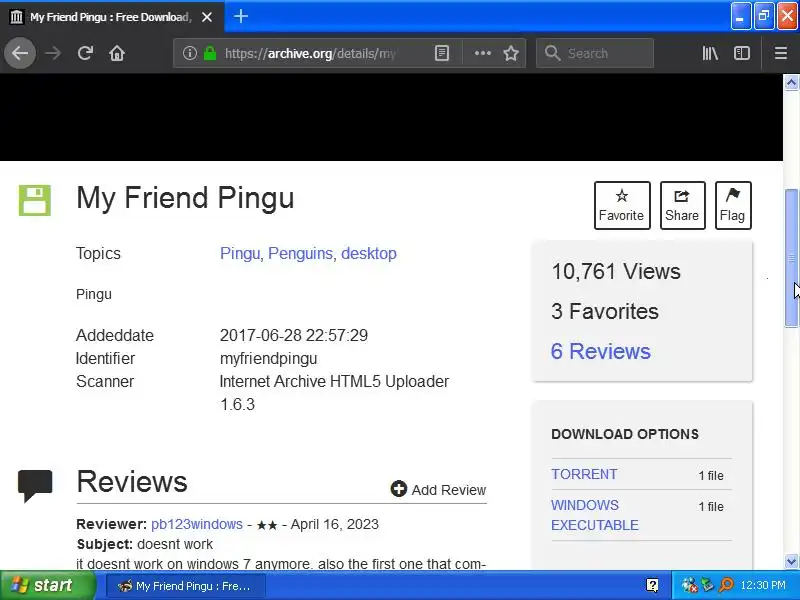Click the identifier value myfriendpingu
Image resolution: width=800 pixels, height=600 pixels.
coord(268,359)
